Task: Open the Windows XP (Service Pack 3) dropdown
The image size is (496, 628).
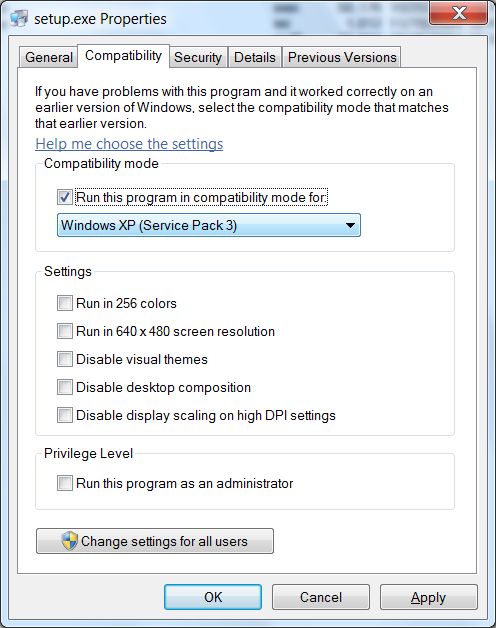Action: point(209,225)
